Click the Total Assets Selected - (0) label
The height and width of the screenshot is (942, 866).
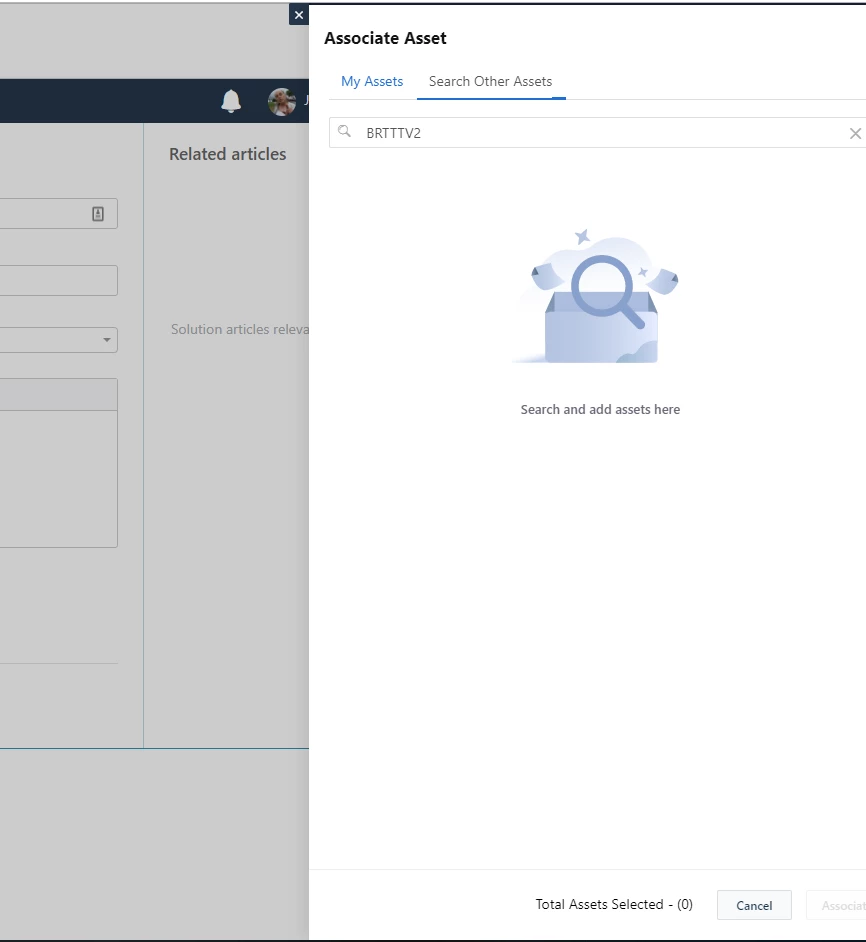point(614,905)
